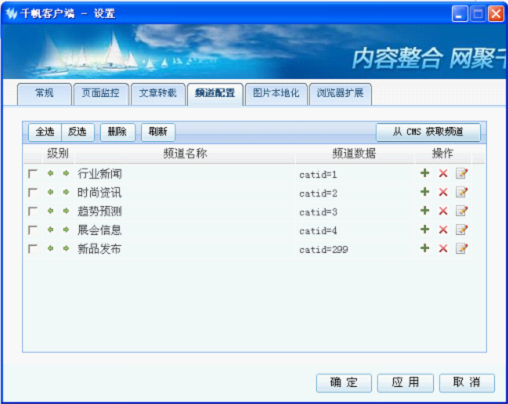
Task: Cancel with the 取消 button
Action: [x=467, y=383]
